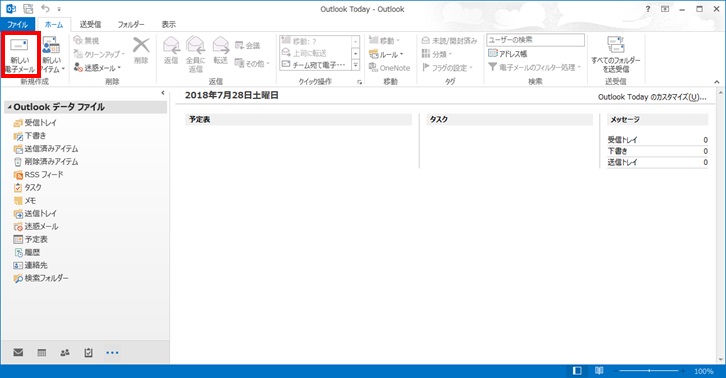Open 電子メールのフィルター処理 dropdown
The width and height of the screenshot is (726, 378).
534,67
